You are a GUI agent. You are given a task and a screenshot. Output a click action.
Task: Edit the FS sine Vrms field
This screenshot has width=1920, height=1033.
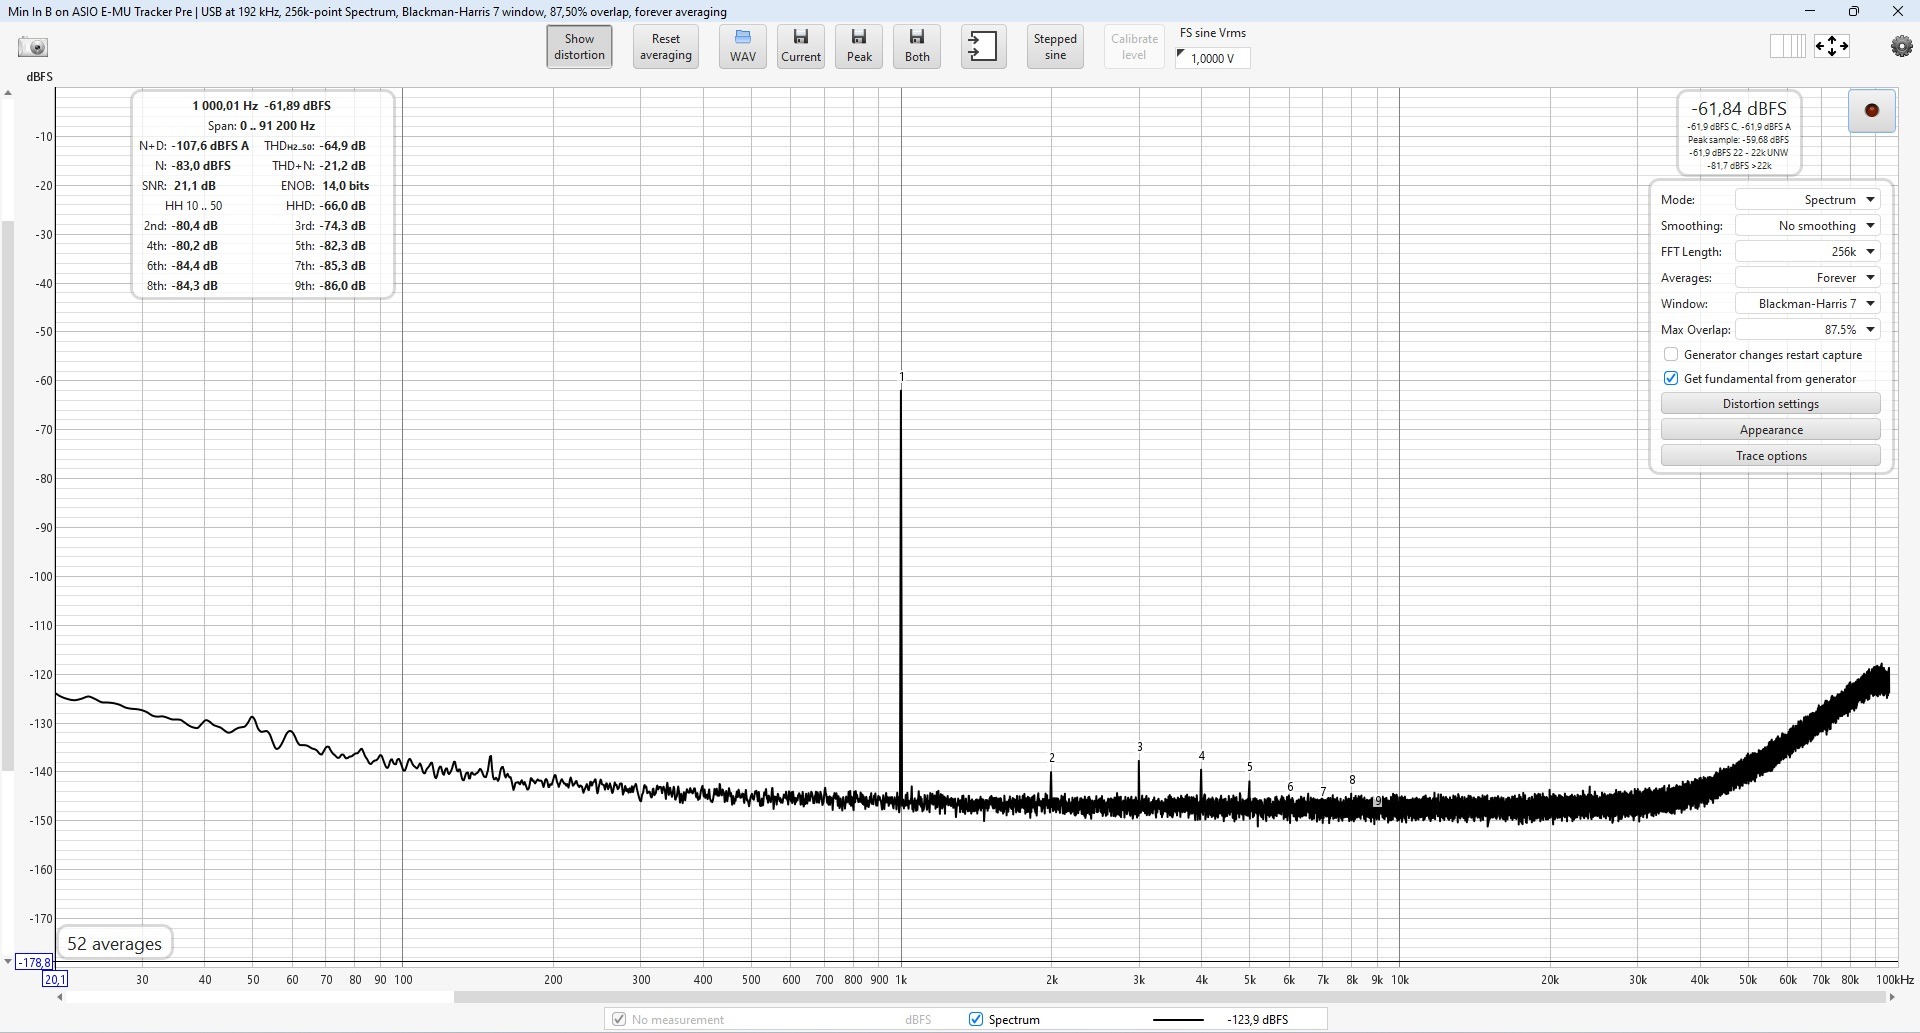1213,58
